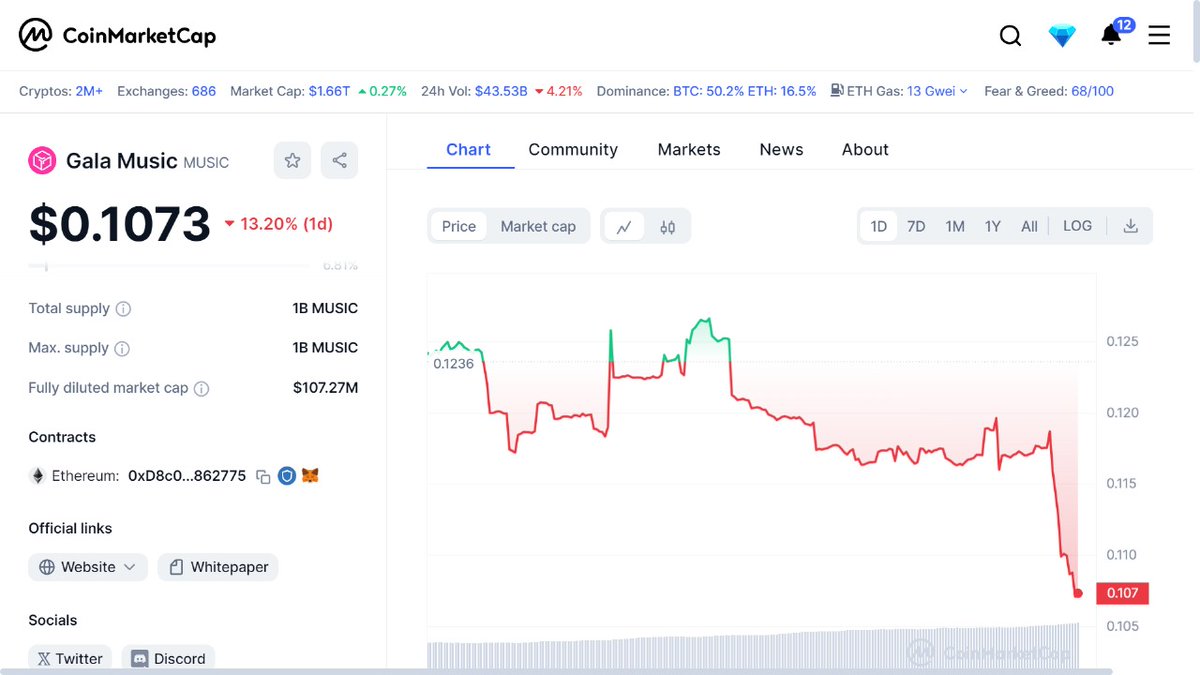Set chart range to All
Viewport: 1200px width, 675px height.
tap(1029, 226)
